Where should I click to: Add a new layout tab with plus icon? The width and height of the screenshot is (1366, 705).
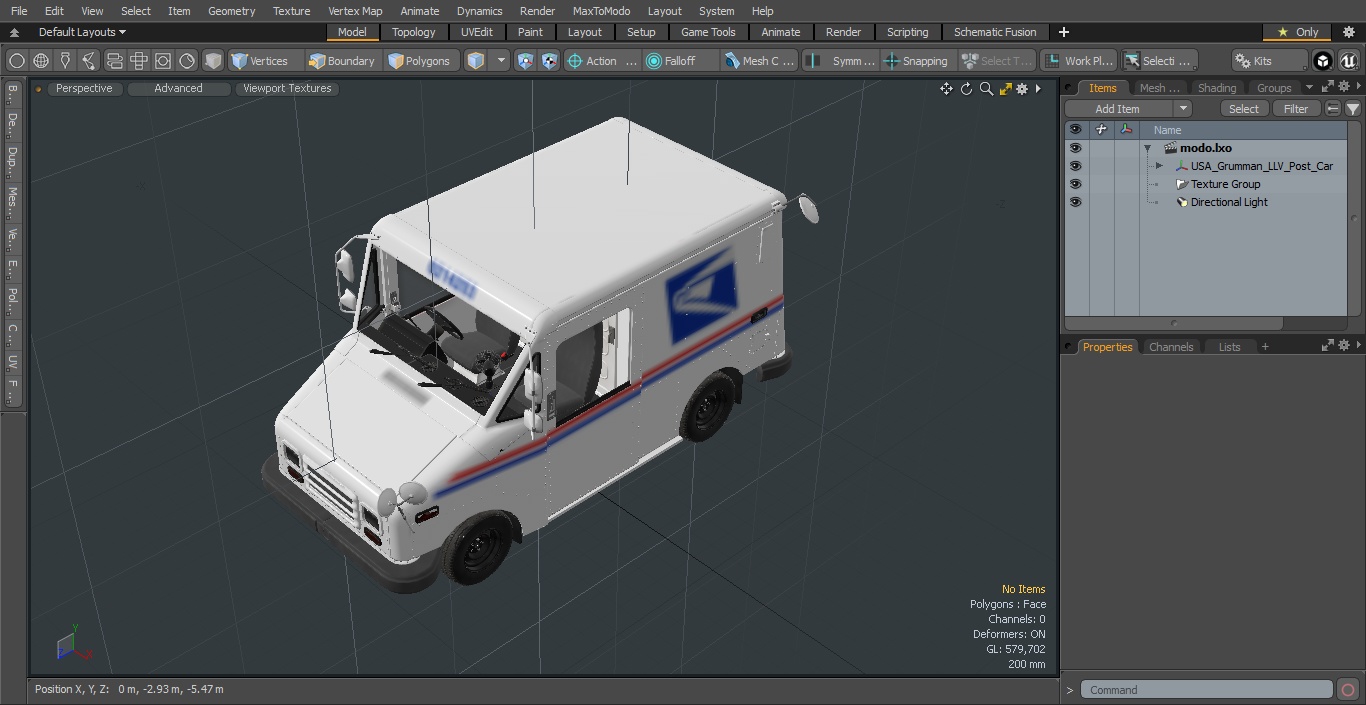click(1063, 32)
